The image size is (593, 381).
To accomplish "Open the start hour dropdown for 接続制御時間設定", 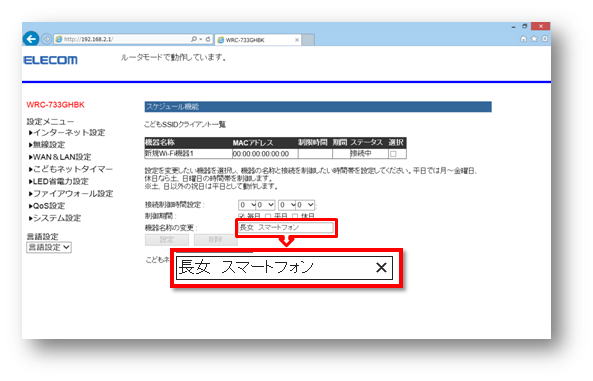I will [247, 205].
